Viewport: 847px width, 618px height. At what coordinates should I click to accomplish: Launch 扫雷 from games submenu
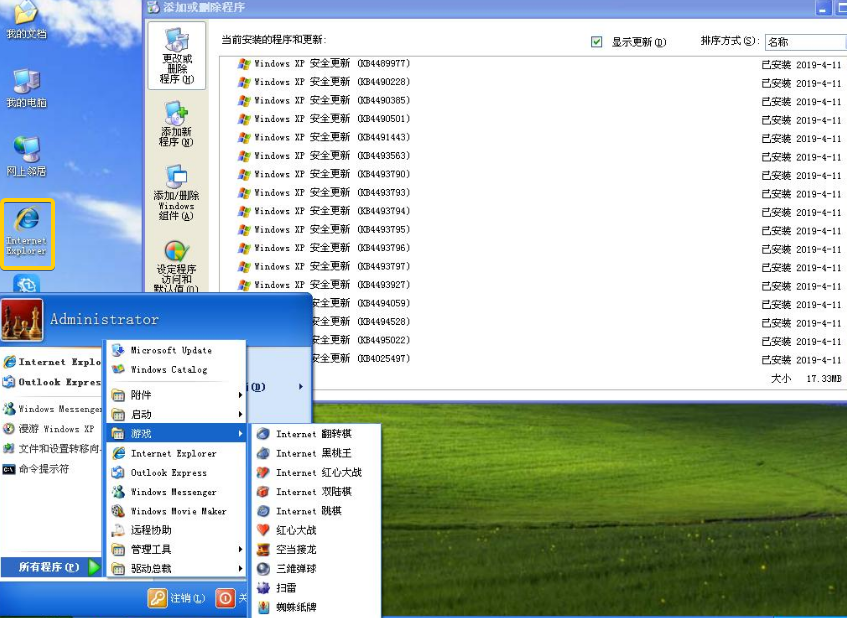(x=286, y=588)
